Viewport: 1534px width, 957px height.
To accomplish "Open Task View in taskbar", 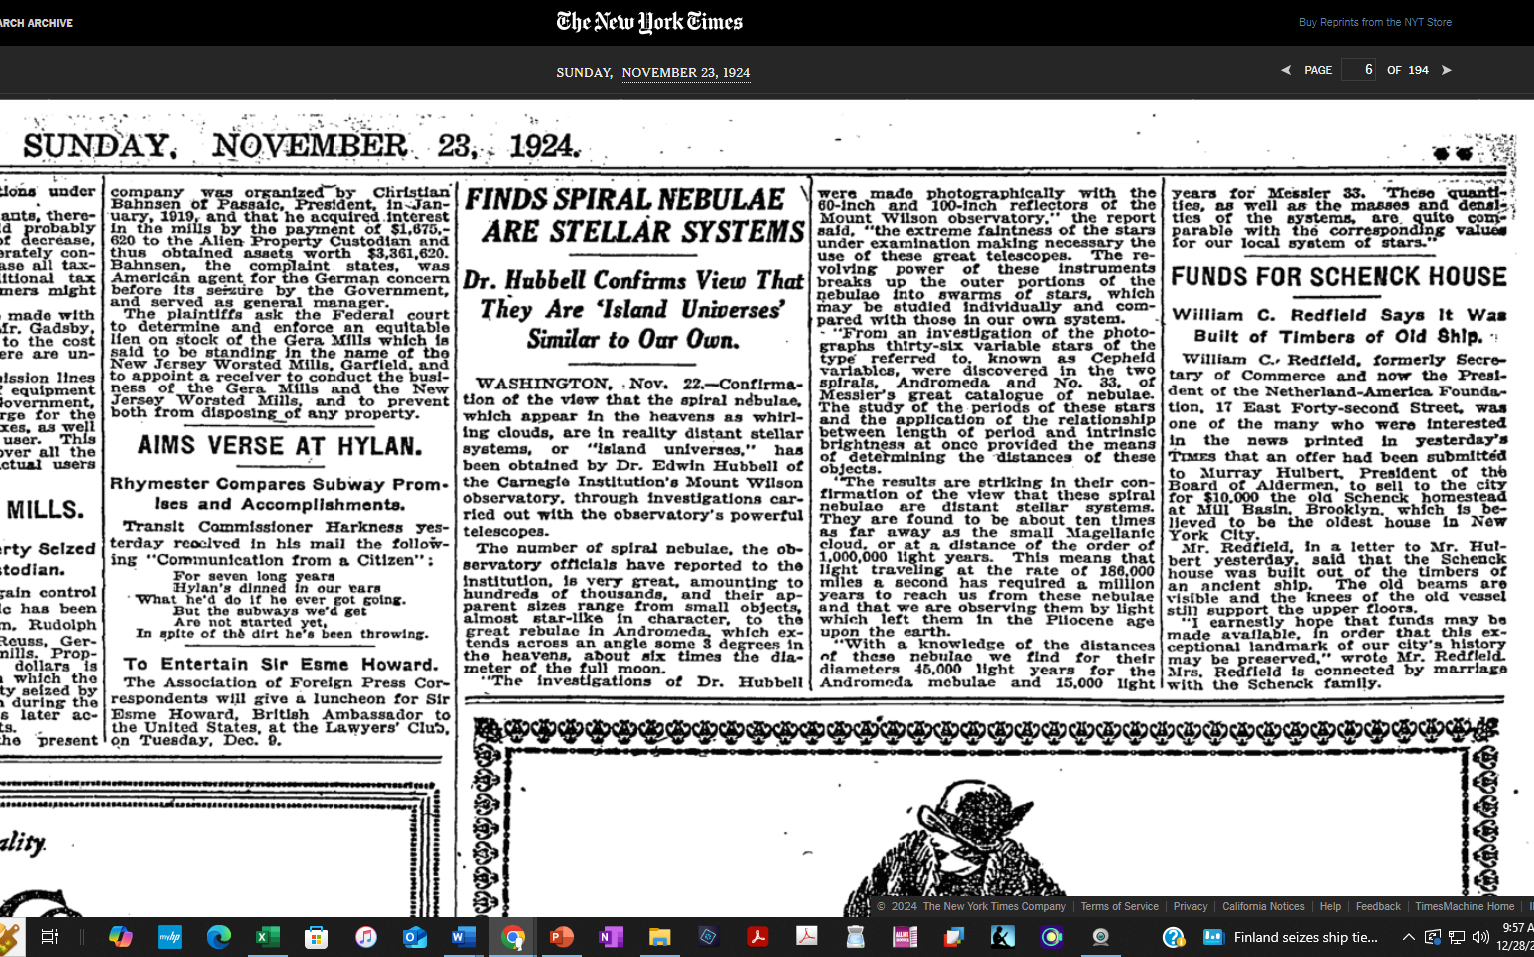I will coord(49,937).
